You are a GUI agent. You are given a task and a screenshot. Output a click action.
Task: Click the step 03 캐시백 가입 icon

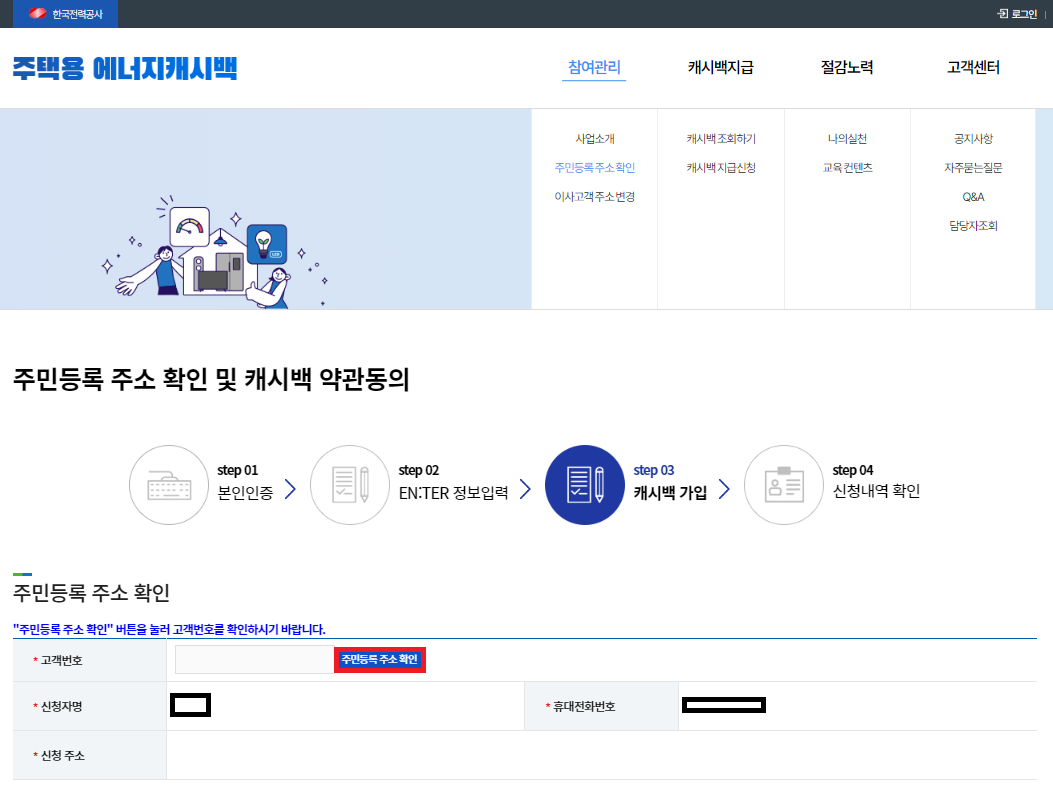(585, 485)
